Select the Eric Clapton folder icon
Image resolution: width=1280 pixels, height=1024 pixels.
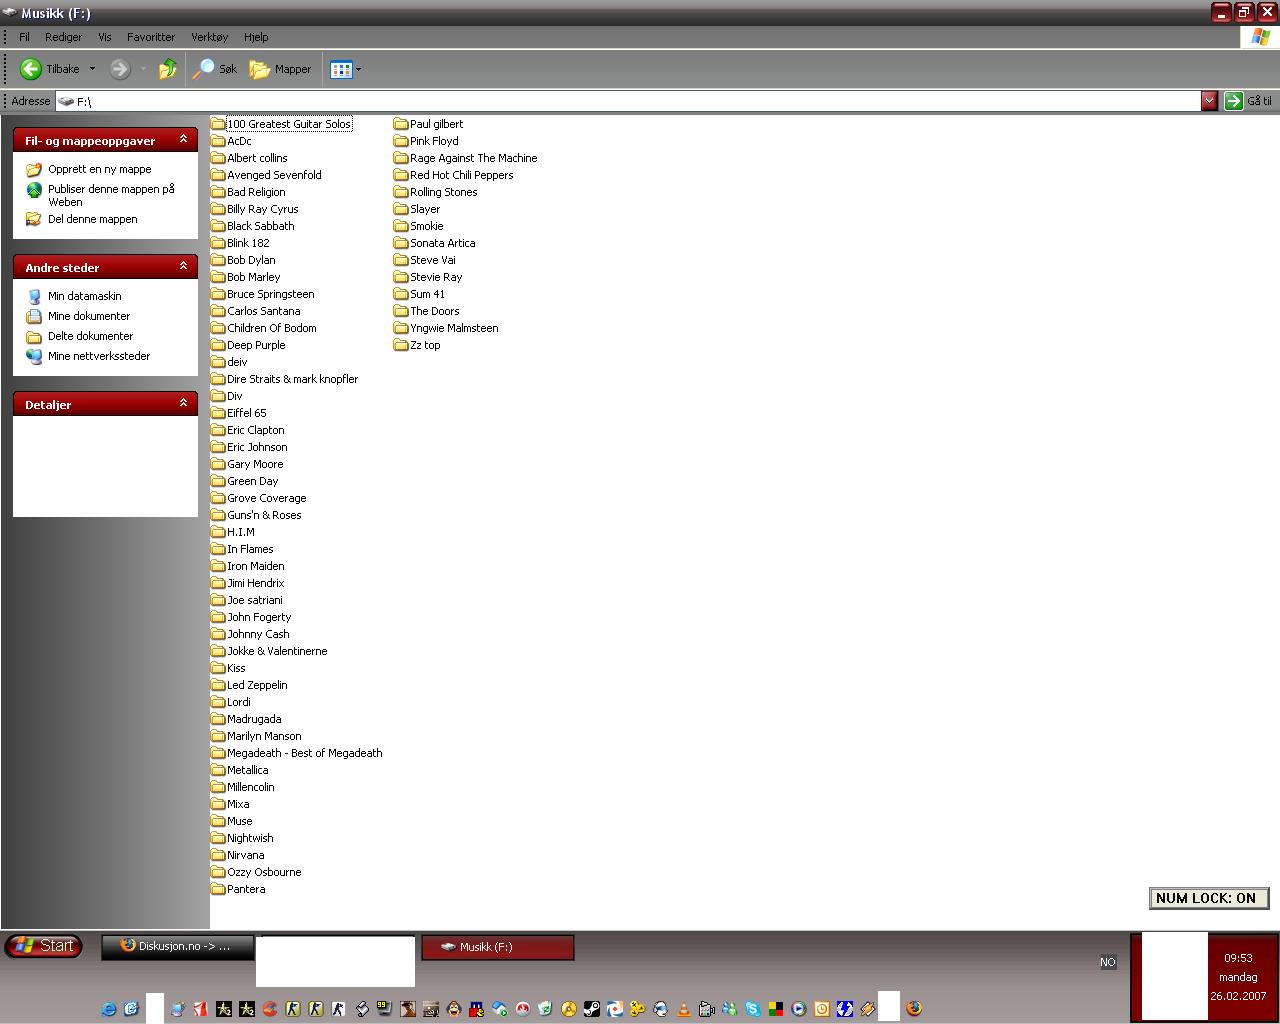218,430
